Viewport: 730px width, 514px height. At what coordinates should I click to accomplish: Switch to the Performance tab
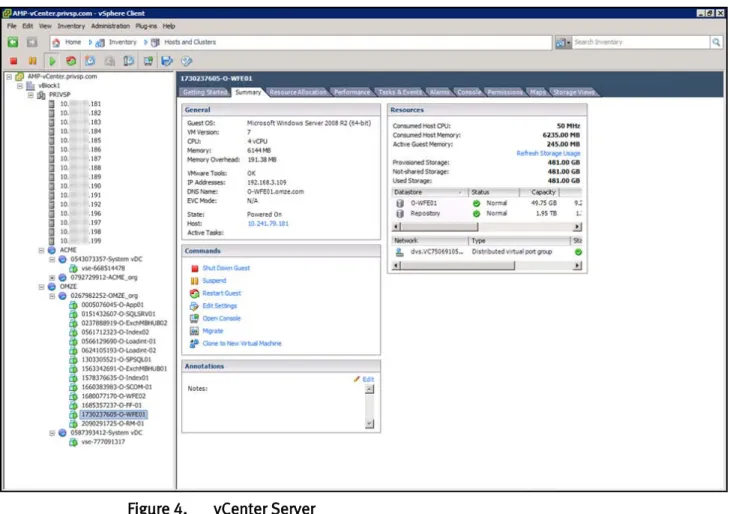point(352,92)
